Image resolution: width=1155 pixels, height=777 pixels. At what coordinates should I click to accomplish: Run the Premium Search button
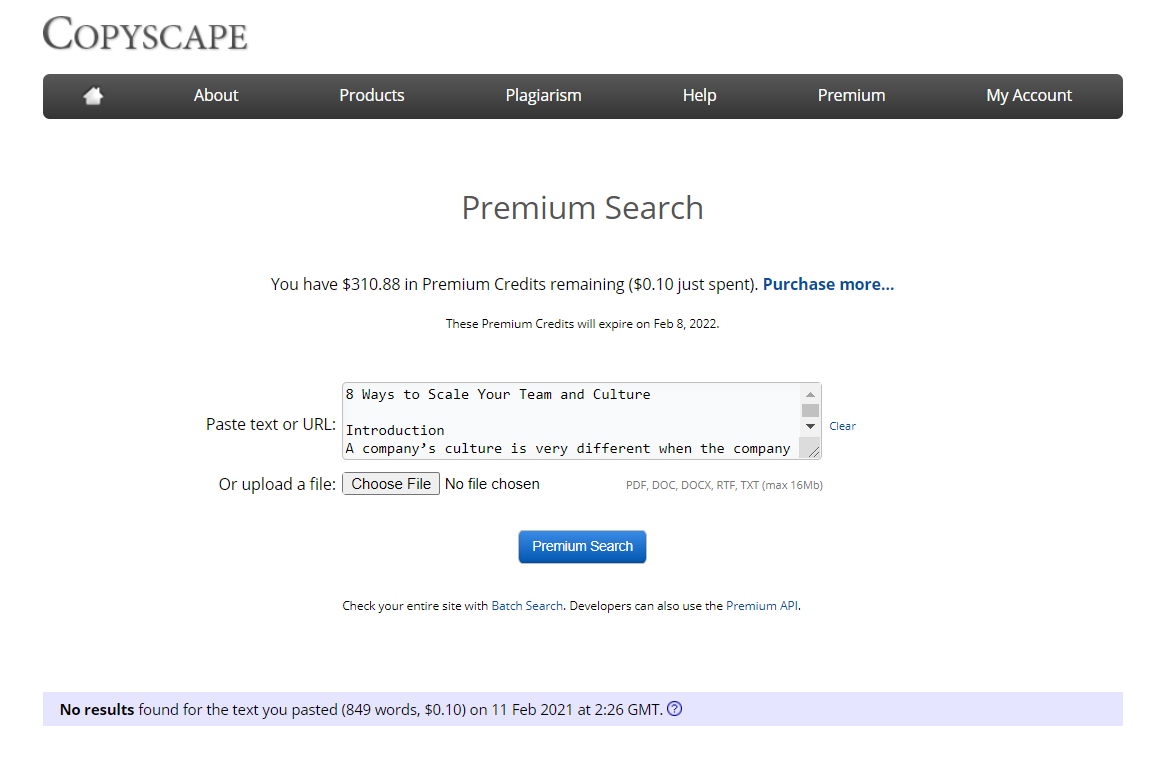click(582, 546)
